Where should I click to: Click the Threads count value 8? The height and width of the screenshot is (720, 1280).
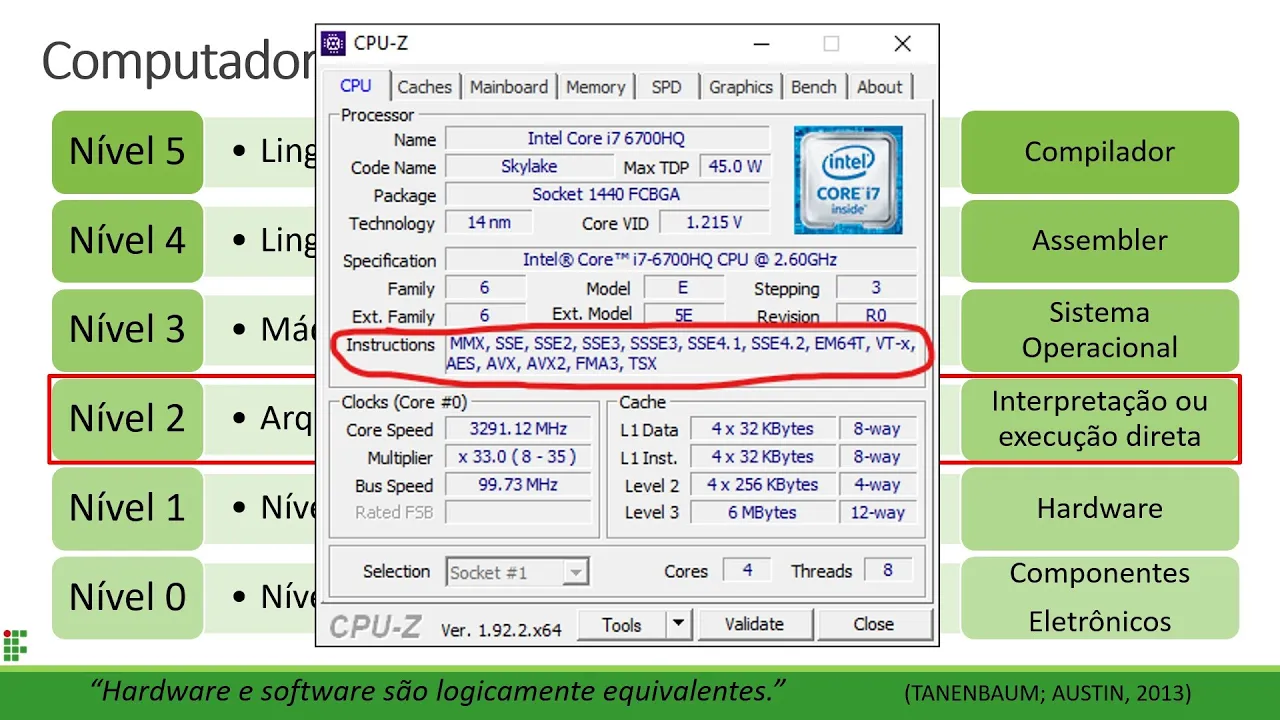coord(887,571)
